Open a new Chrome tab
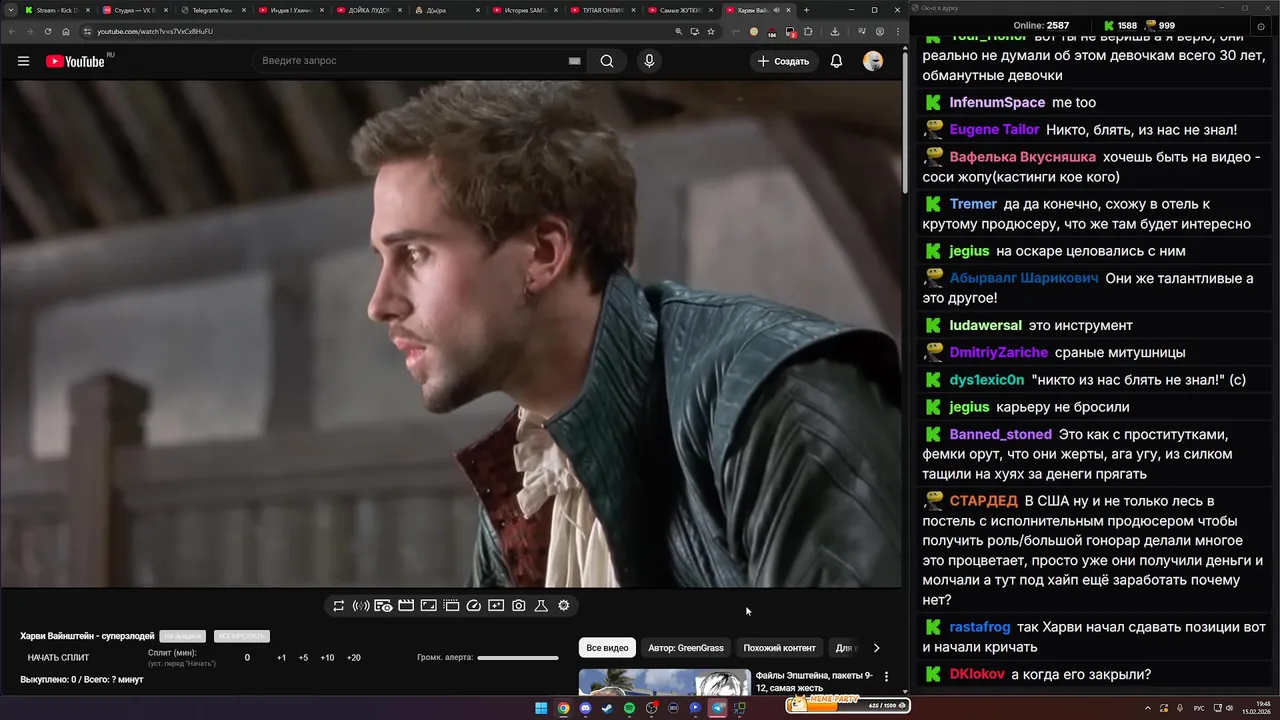 tap(806, 10)
